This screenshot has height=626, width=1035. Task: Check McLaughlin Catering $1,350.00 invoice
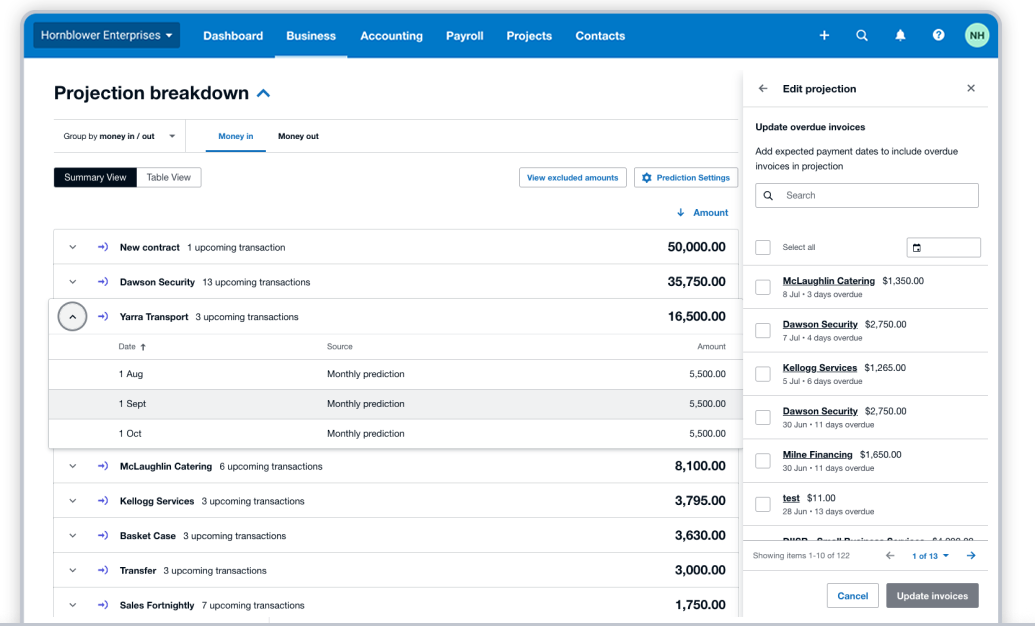click(x=763, y=287)
